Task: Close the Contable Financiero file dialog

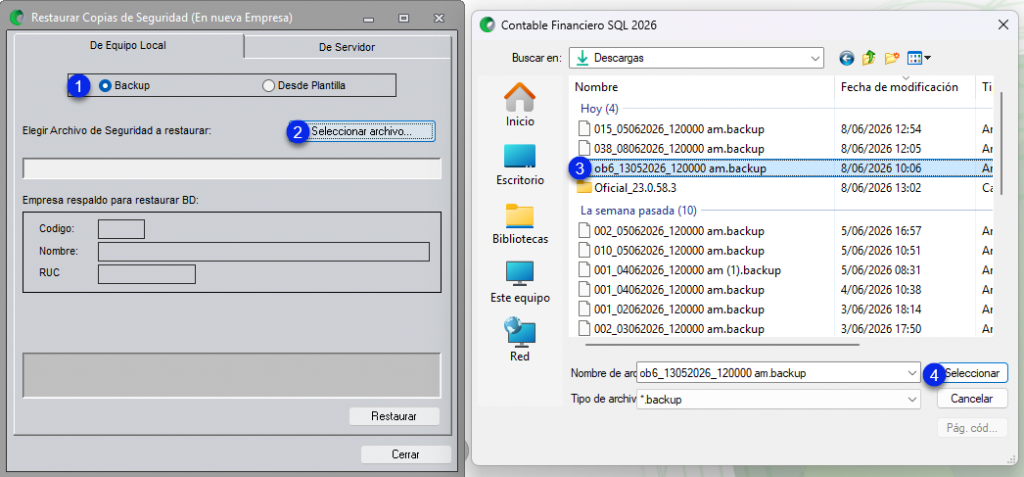Action: tap(1003, 25)
